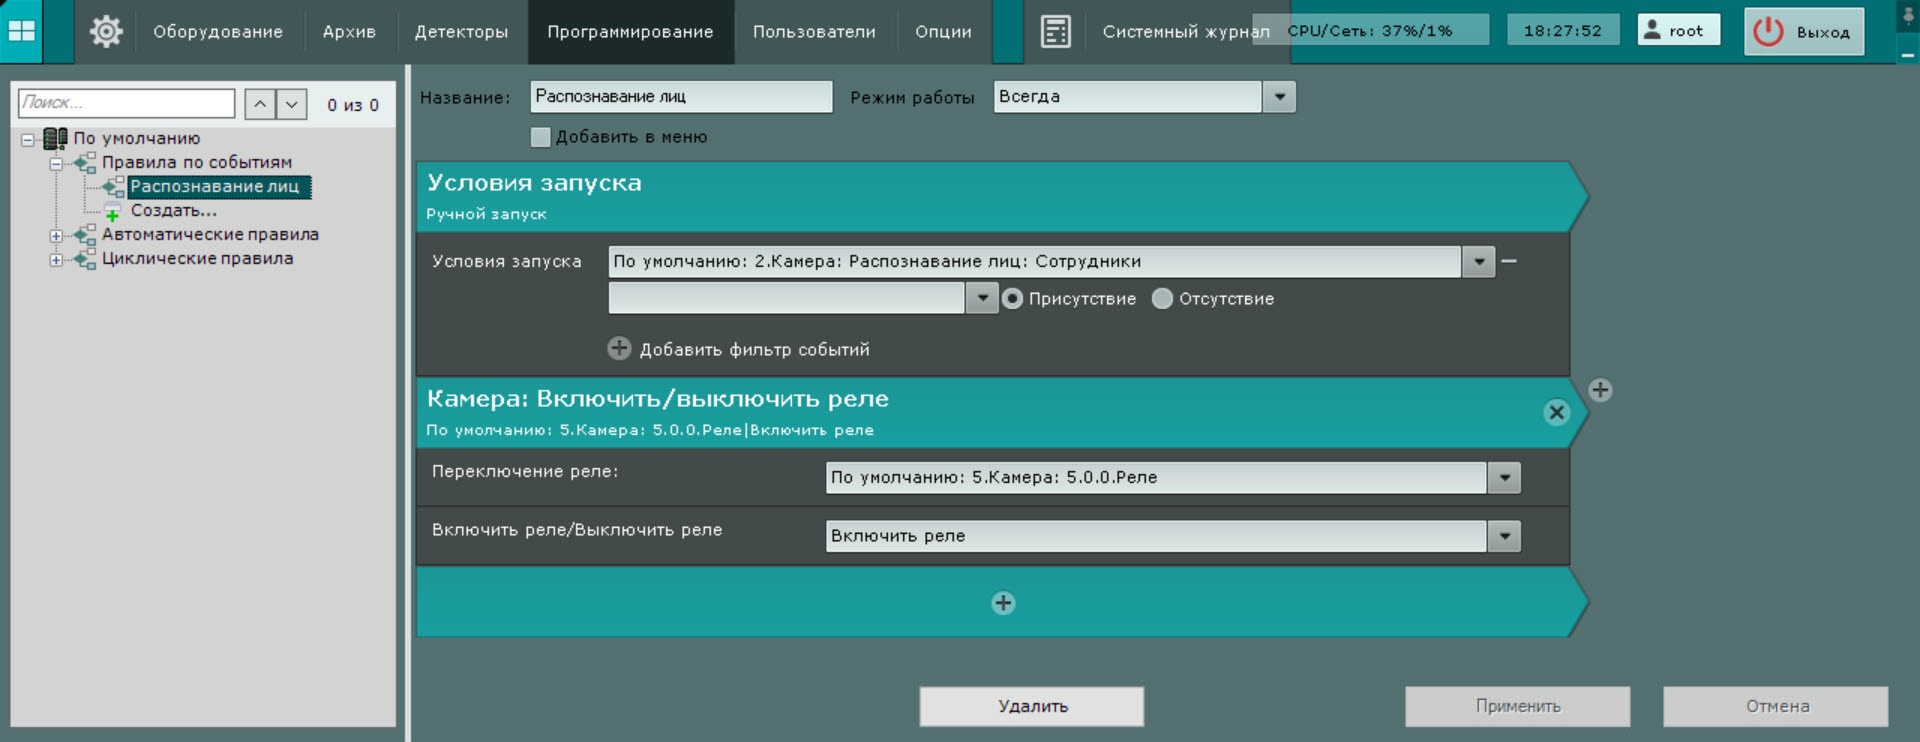Click the plus icon for adding an event filter
This screenshot has width=1920, height=742.
(620, 349)
